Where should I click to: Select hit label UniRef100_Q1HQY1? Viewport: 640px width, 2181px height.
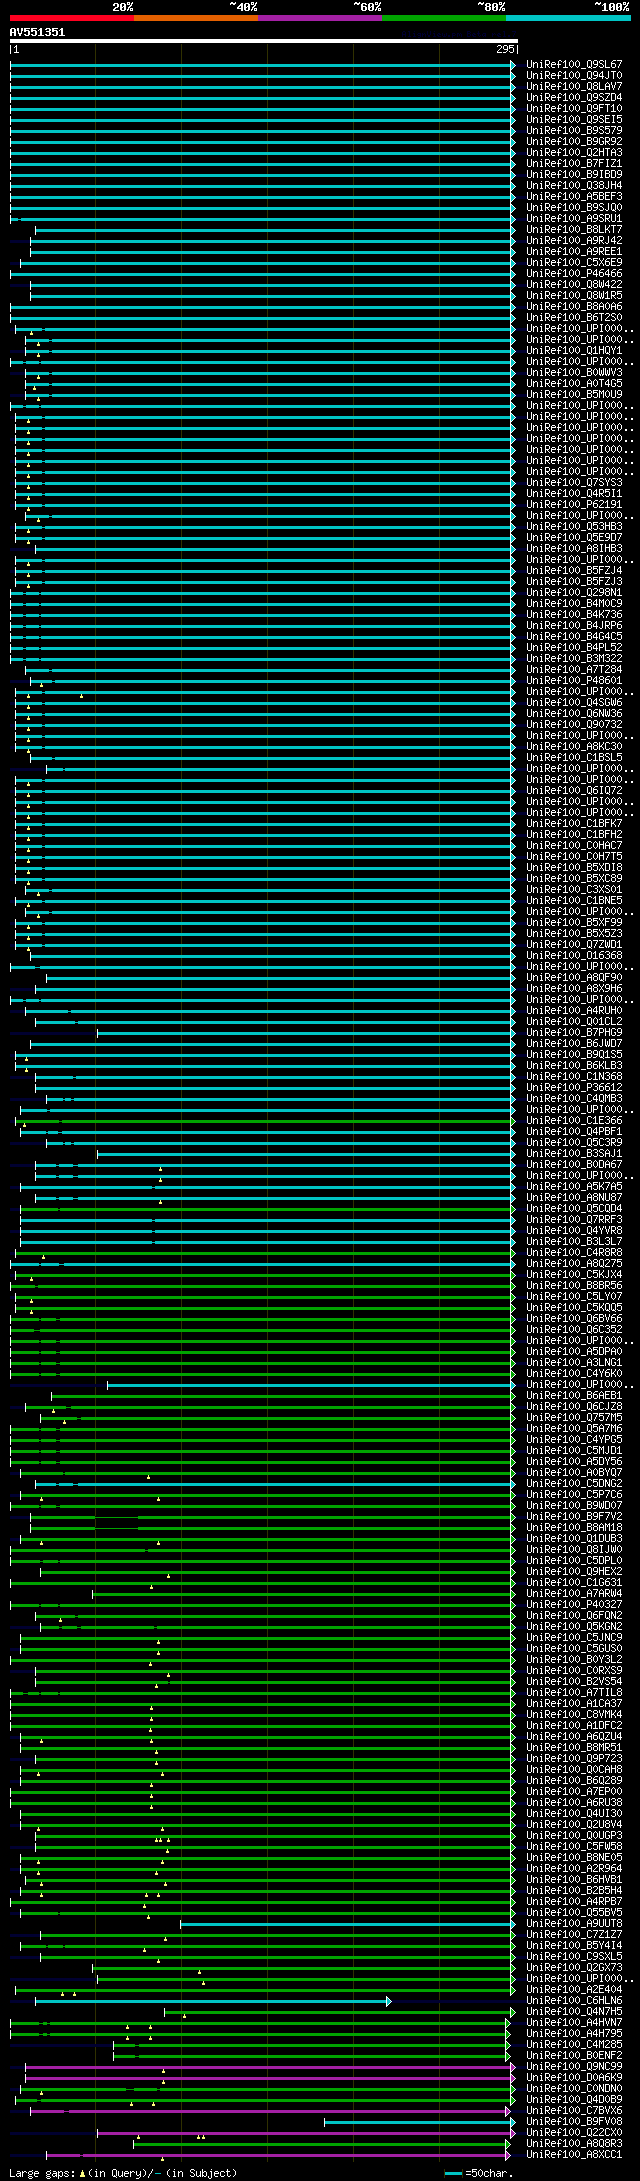coord(574,351)
